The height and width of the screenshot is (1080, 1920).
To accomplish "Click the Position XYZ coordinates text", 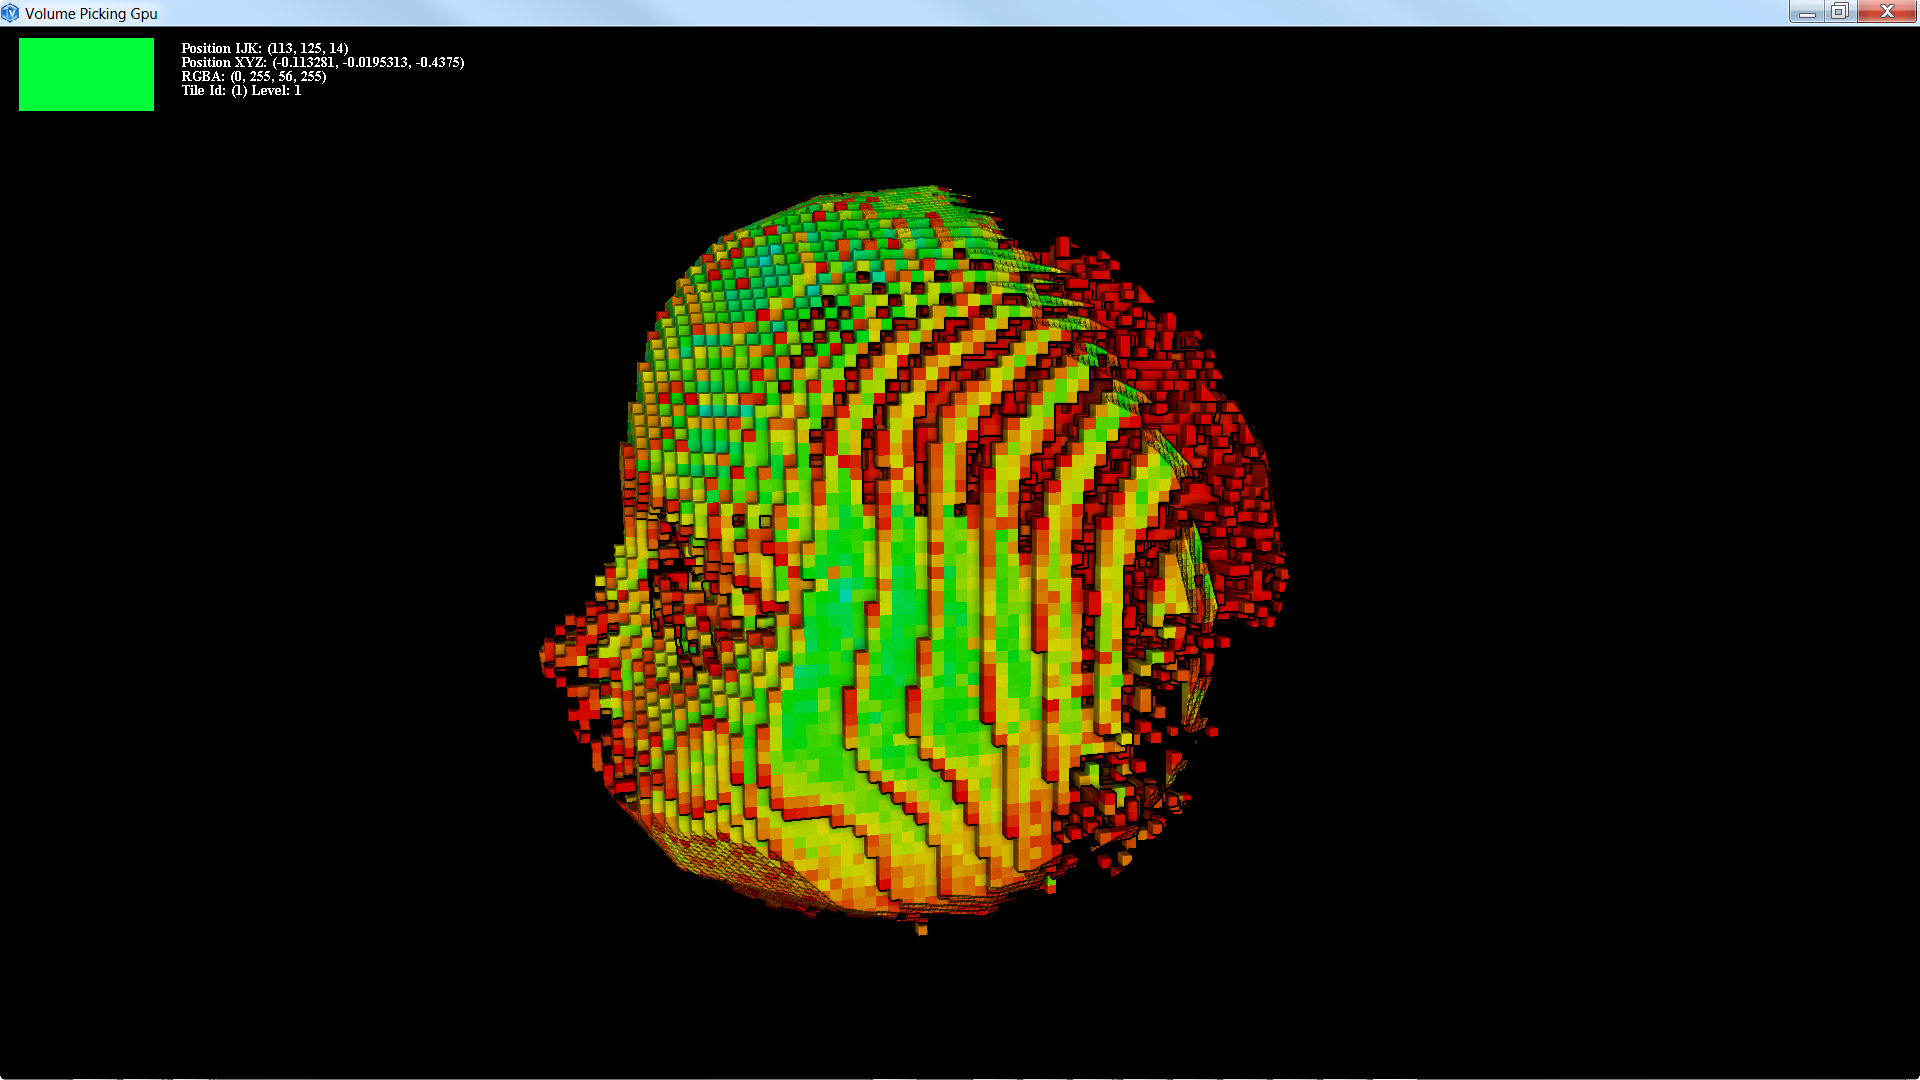I will click(x=322, y=62).
